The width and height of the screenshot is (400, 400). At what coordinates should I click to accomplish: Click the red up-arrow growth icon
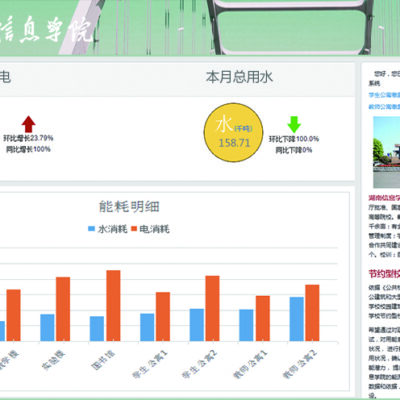pyautogui.click(x=29, y=124)
